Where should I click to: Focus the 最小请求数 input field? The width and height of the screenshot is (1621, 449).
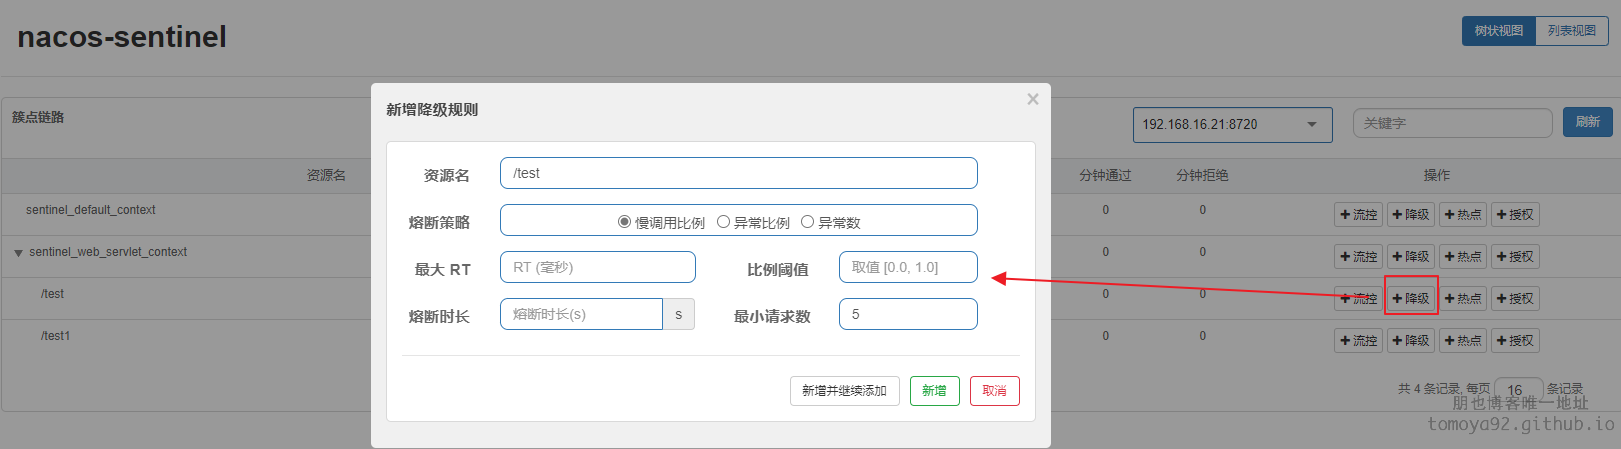[908, 314]
